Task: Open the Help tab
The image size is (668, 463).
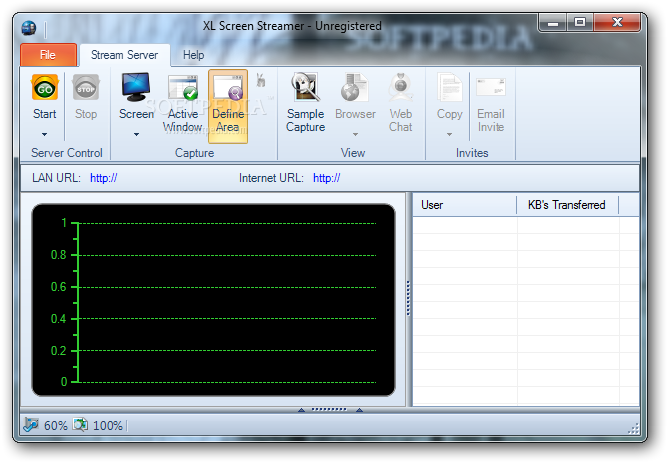Action: 193,55
